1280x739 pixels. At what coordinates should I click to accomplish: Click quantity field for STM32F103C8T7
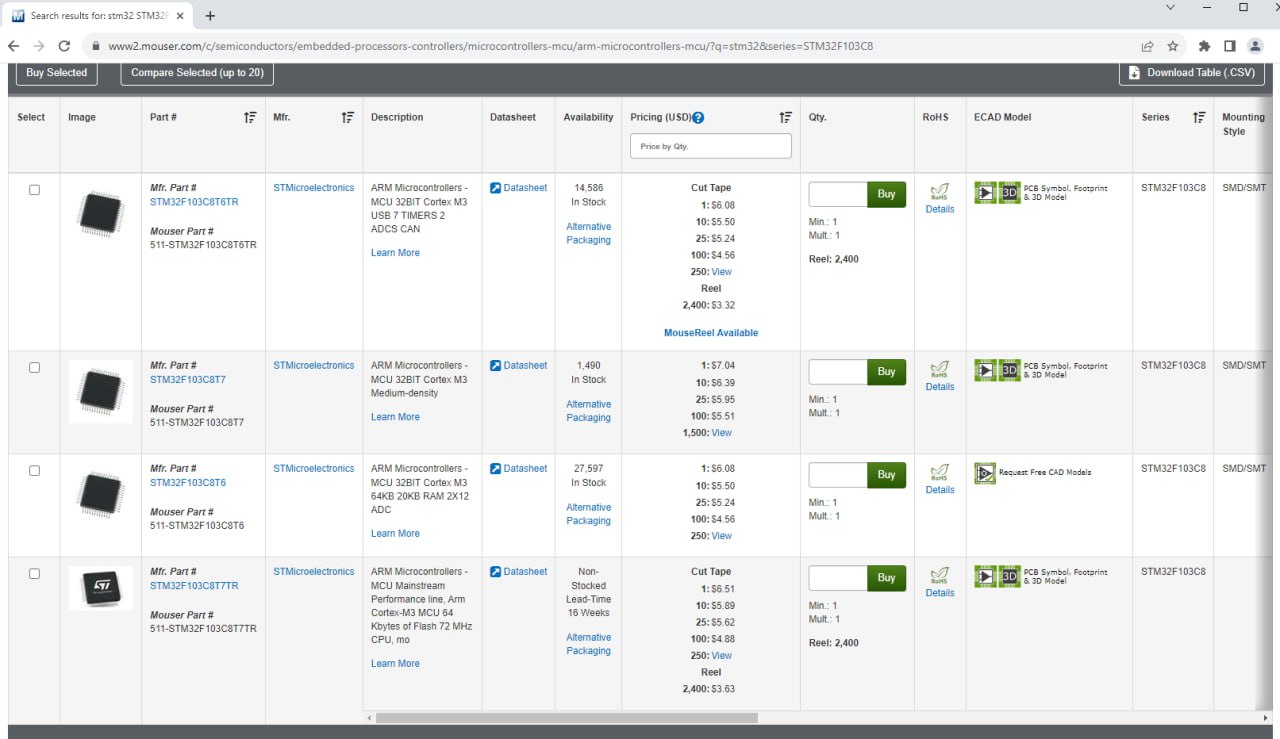(838, 372)
